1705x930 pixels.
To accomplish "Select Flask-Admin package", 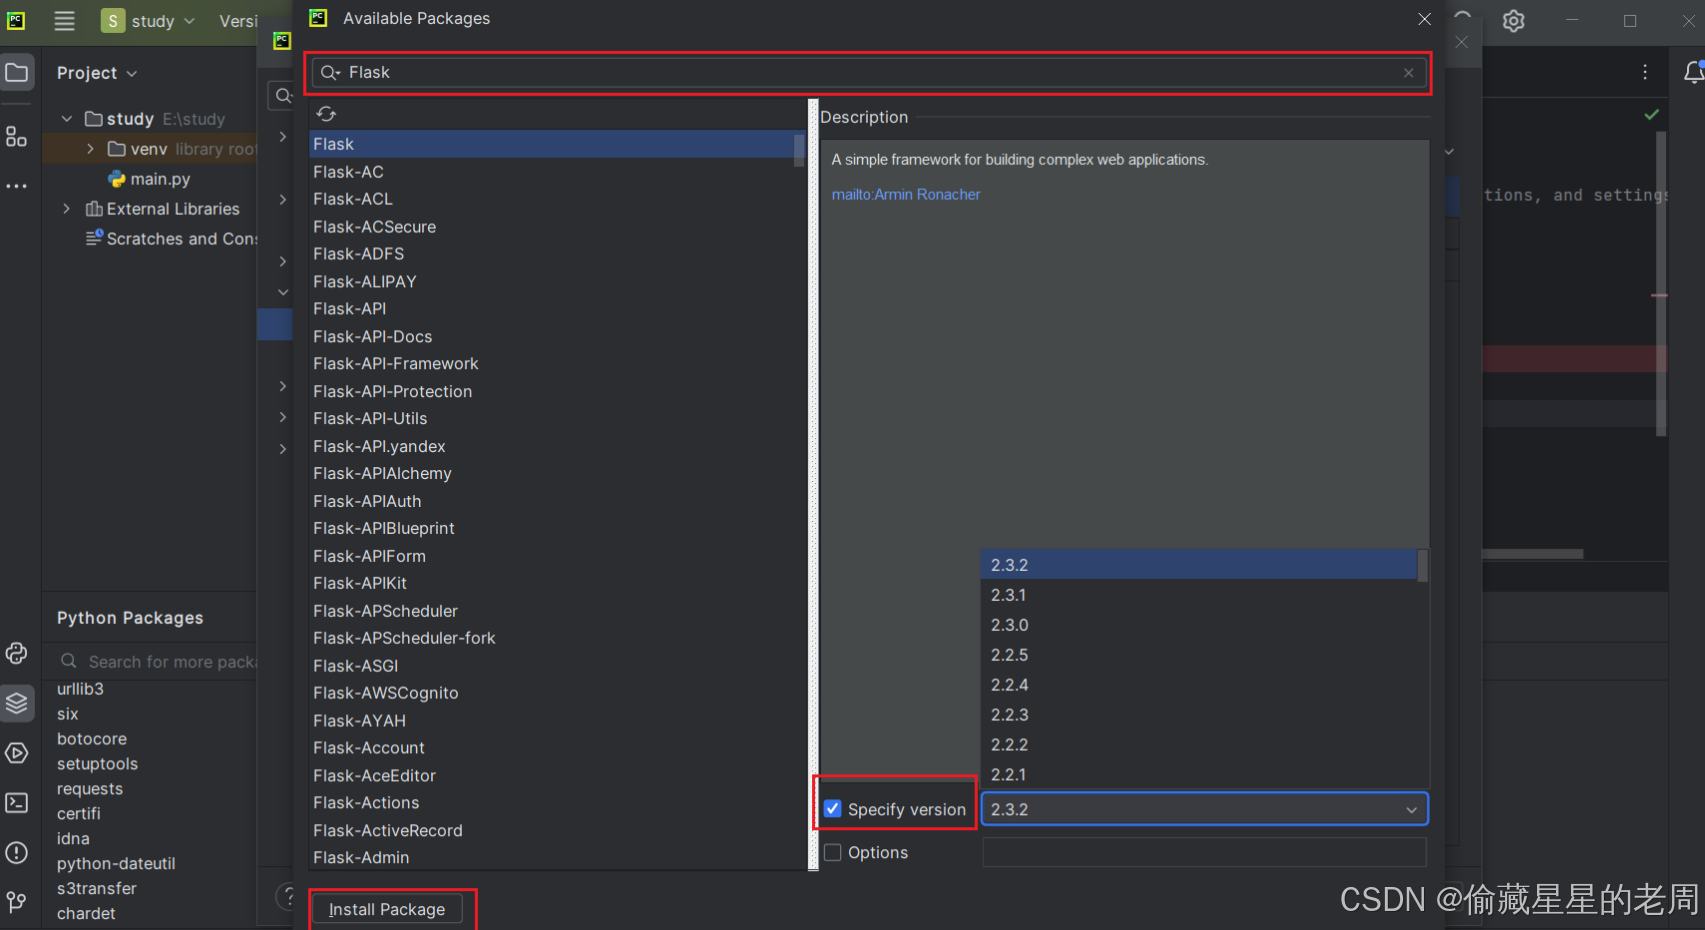I will click(x=551, y=858).
